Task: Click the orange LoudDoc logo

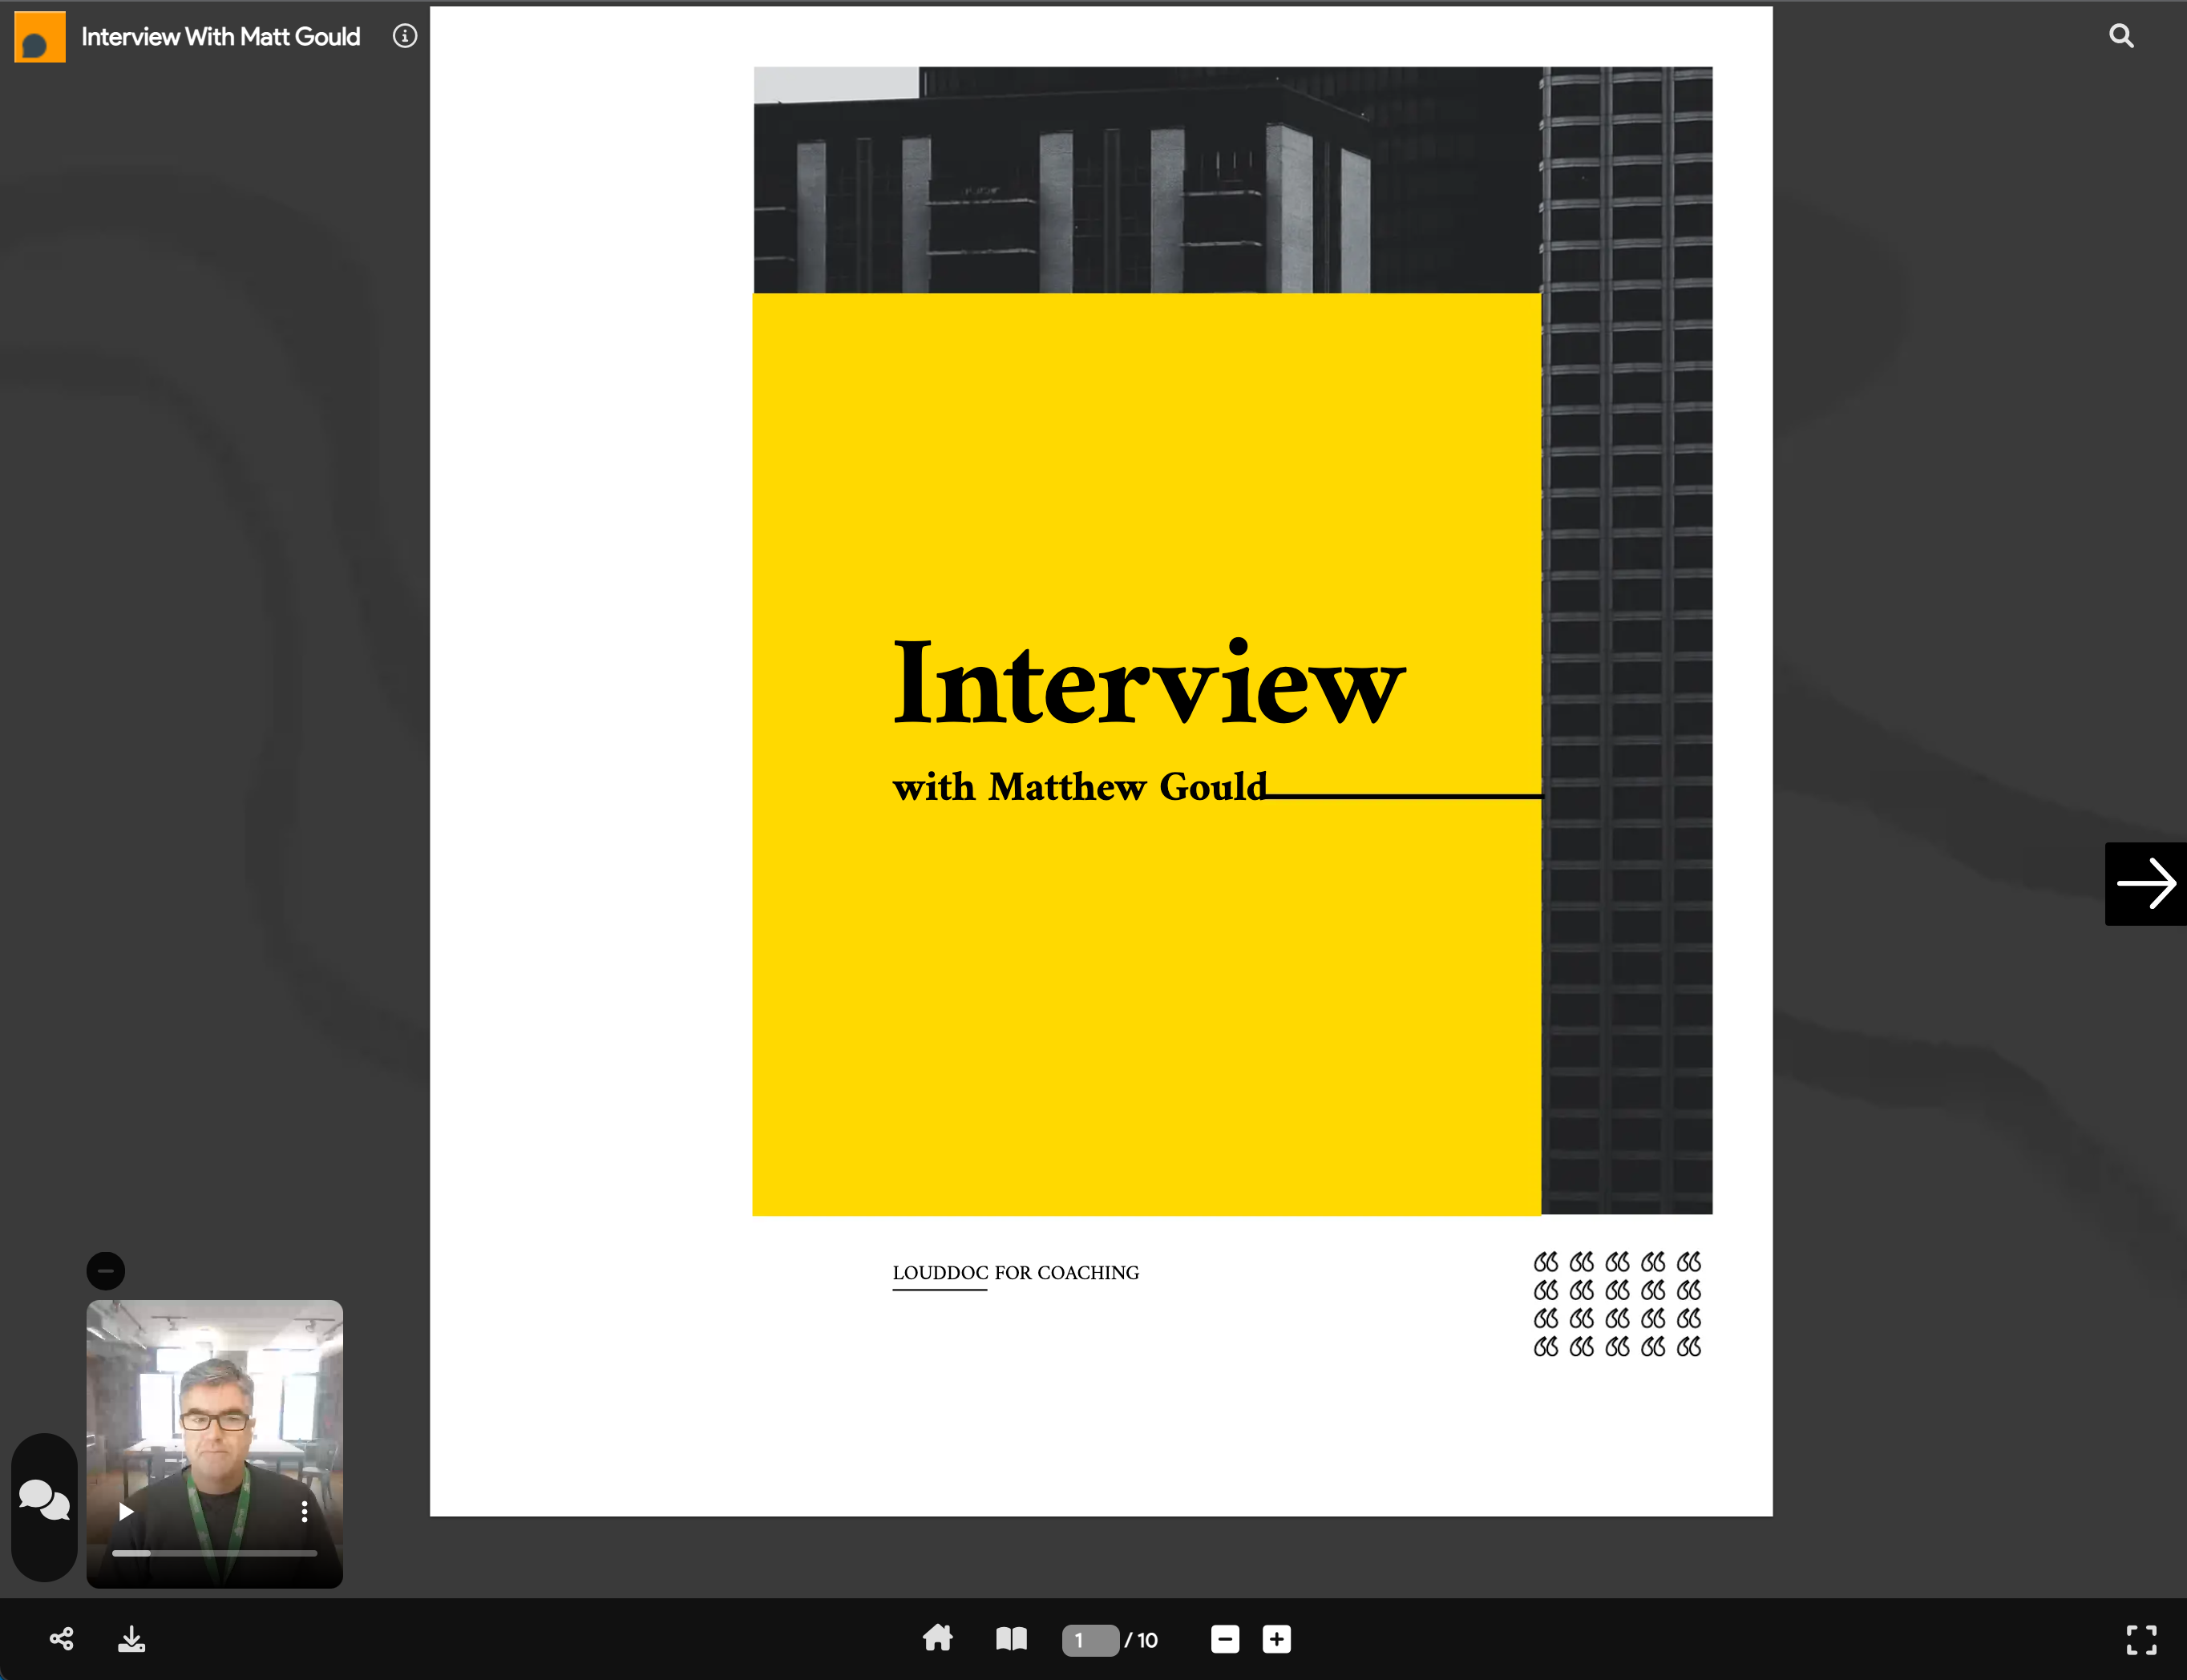Action: tap(40, 37)
